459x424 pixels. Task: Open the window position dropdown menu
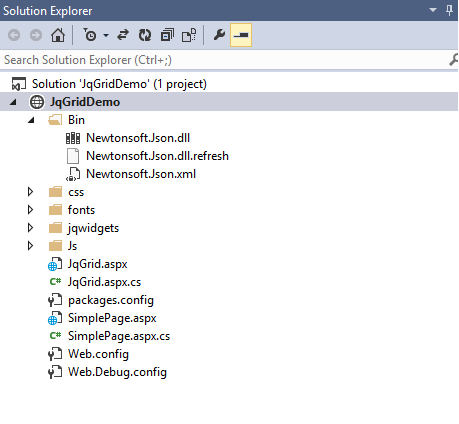[433, 10]
